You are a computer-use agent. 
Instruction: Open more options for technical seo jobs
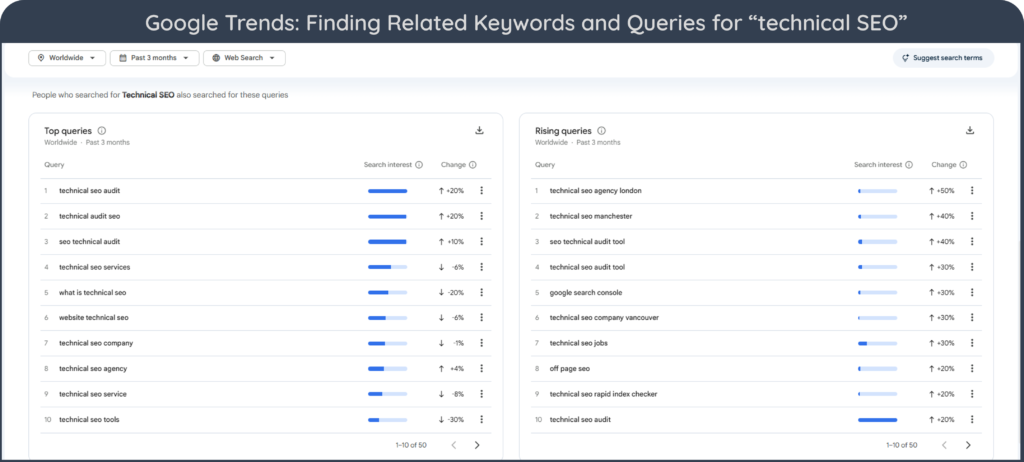972,343
